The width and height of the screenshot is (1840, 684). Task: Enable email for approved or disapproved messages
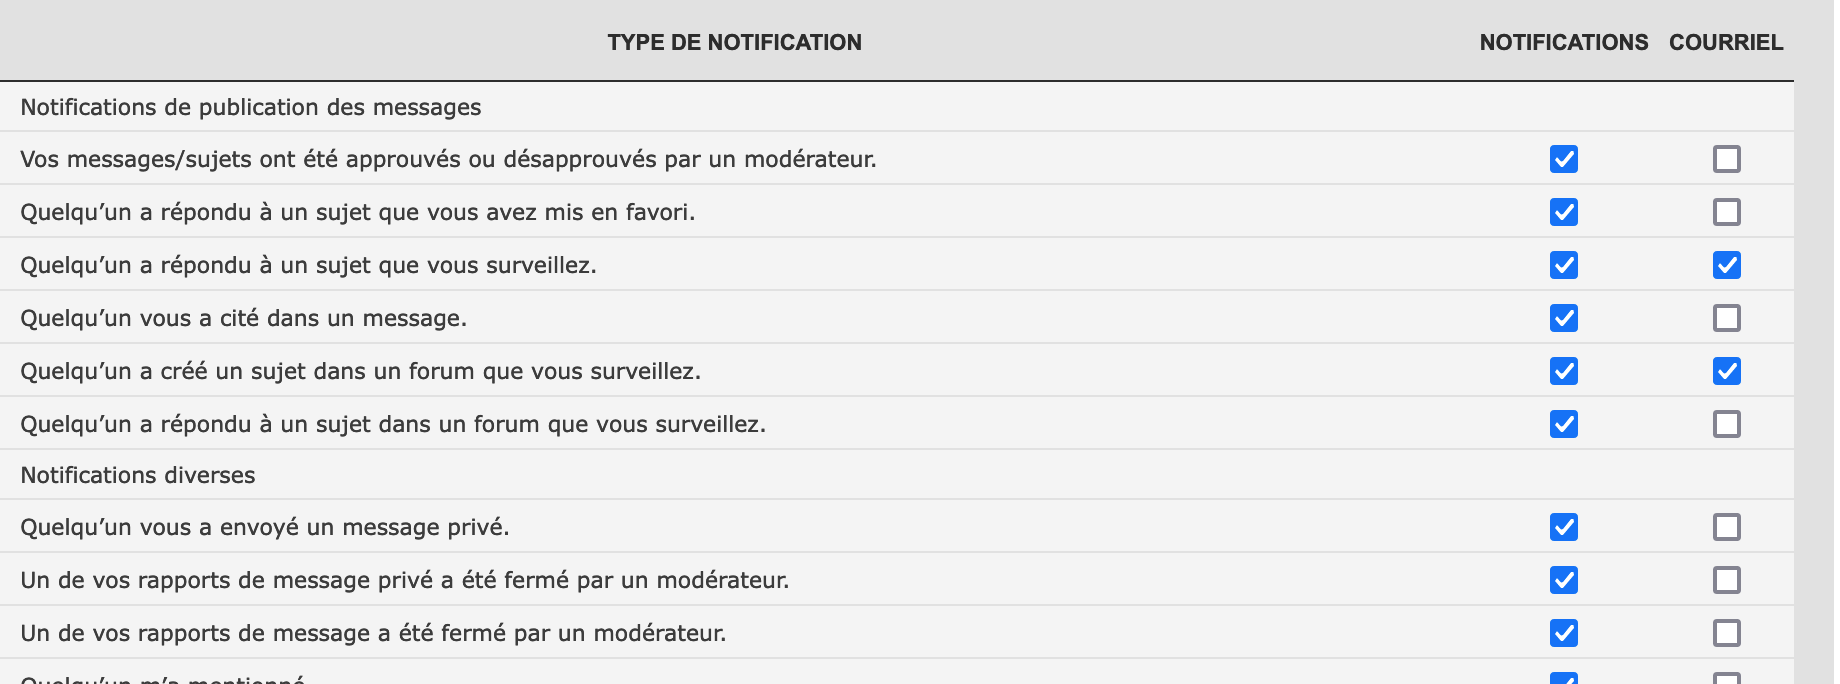[1727, 159]
